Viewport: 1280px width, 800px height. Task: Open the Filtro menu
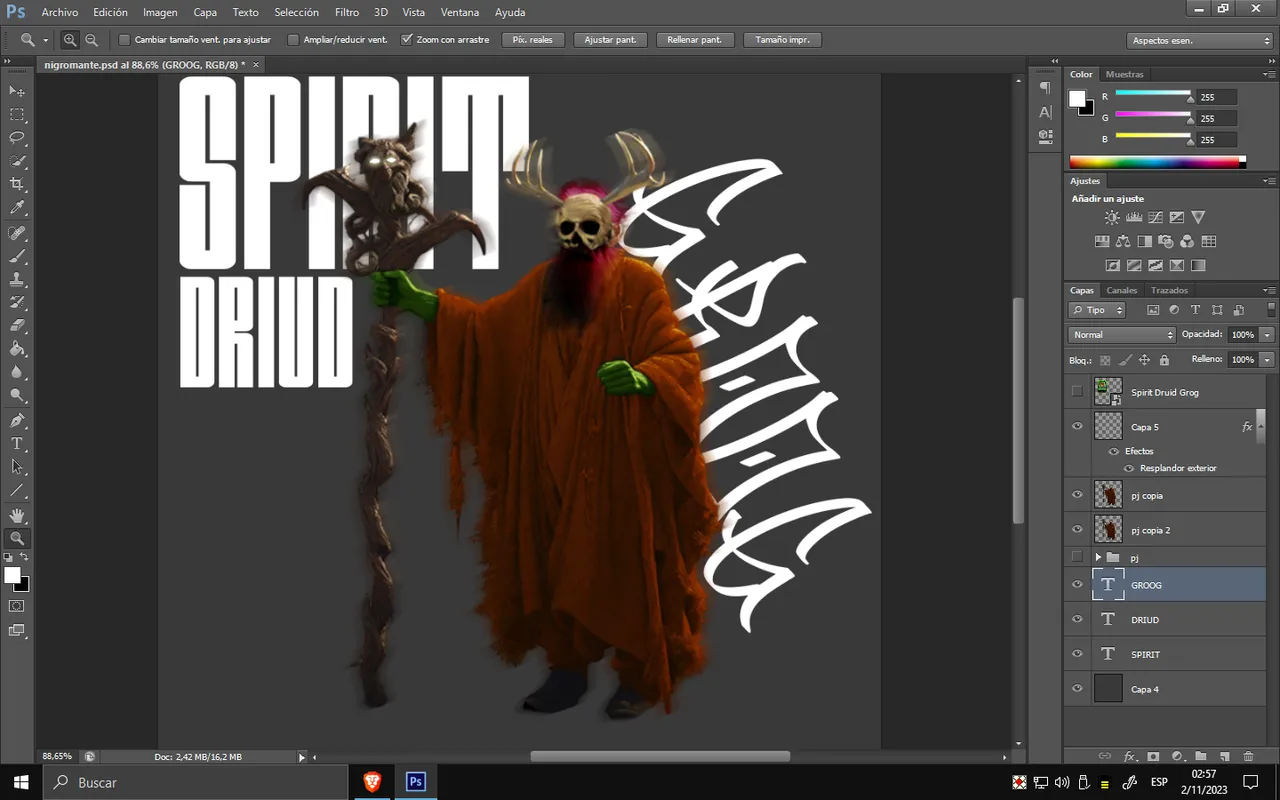point(347,12)
